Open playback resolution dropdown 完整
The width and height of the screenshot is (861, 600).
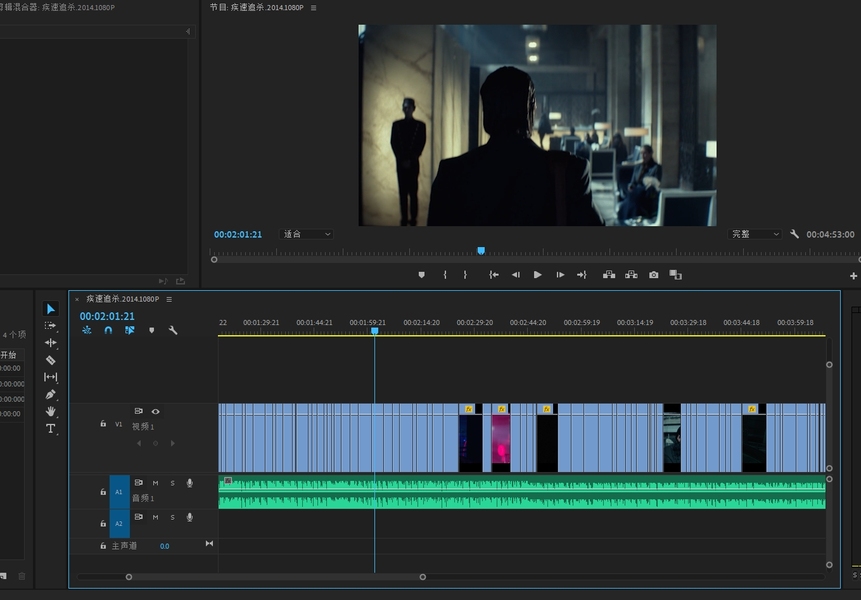755,234
